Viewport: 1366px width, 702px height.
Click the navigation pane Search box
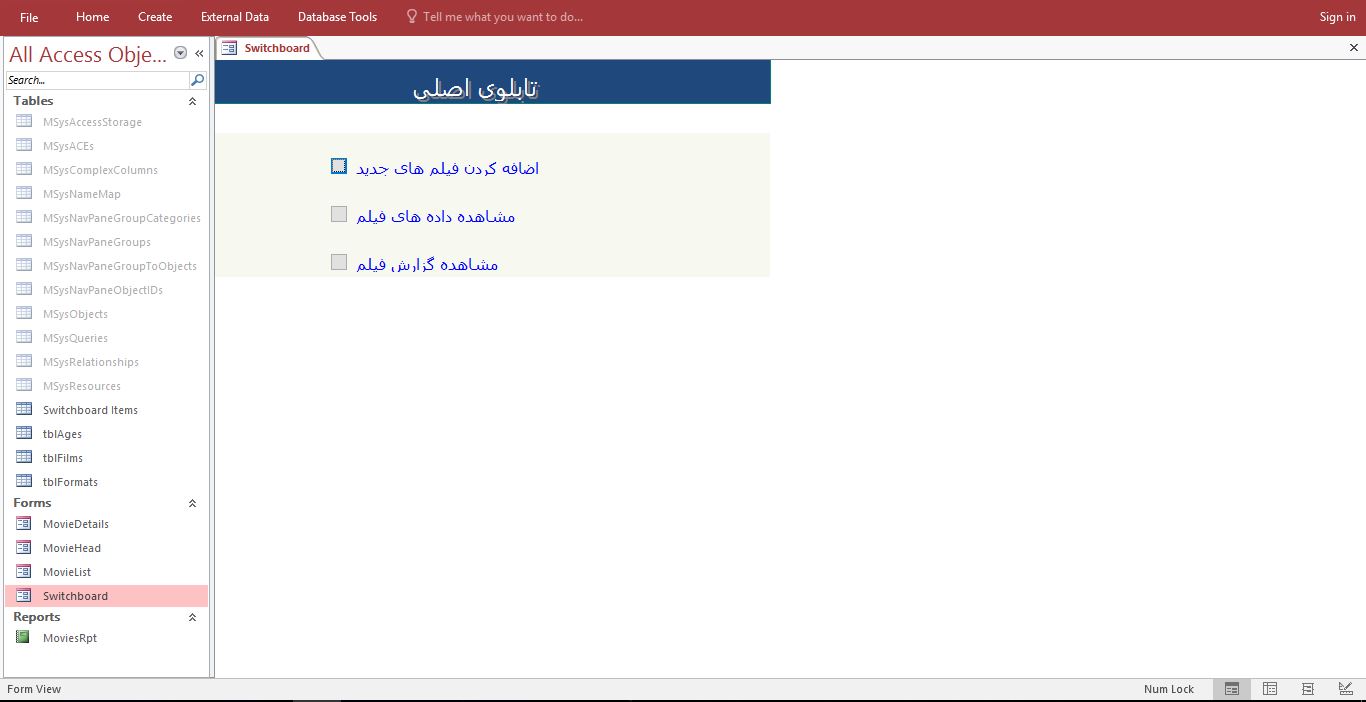pos(96,80)
